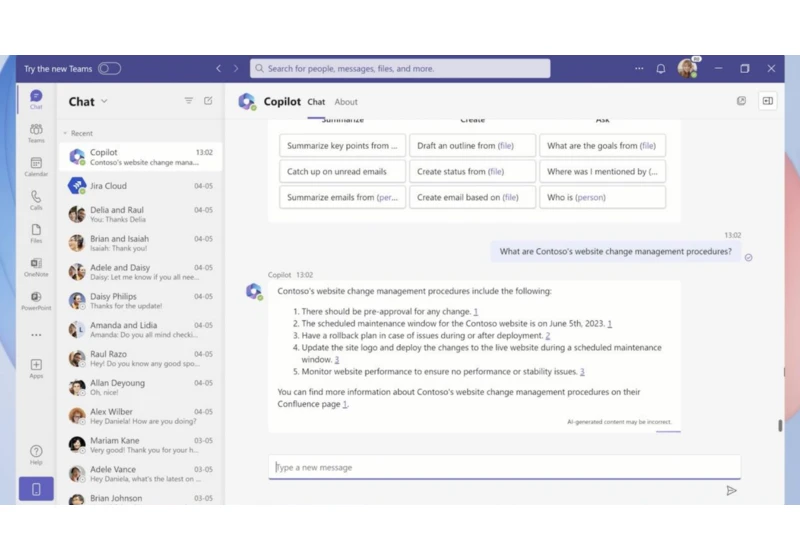Go back with the left arrow
This screenshot has height=560, width=800.
pyautogui.click(x=218, y=68)
